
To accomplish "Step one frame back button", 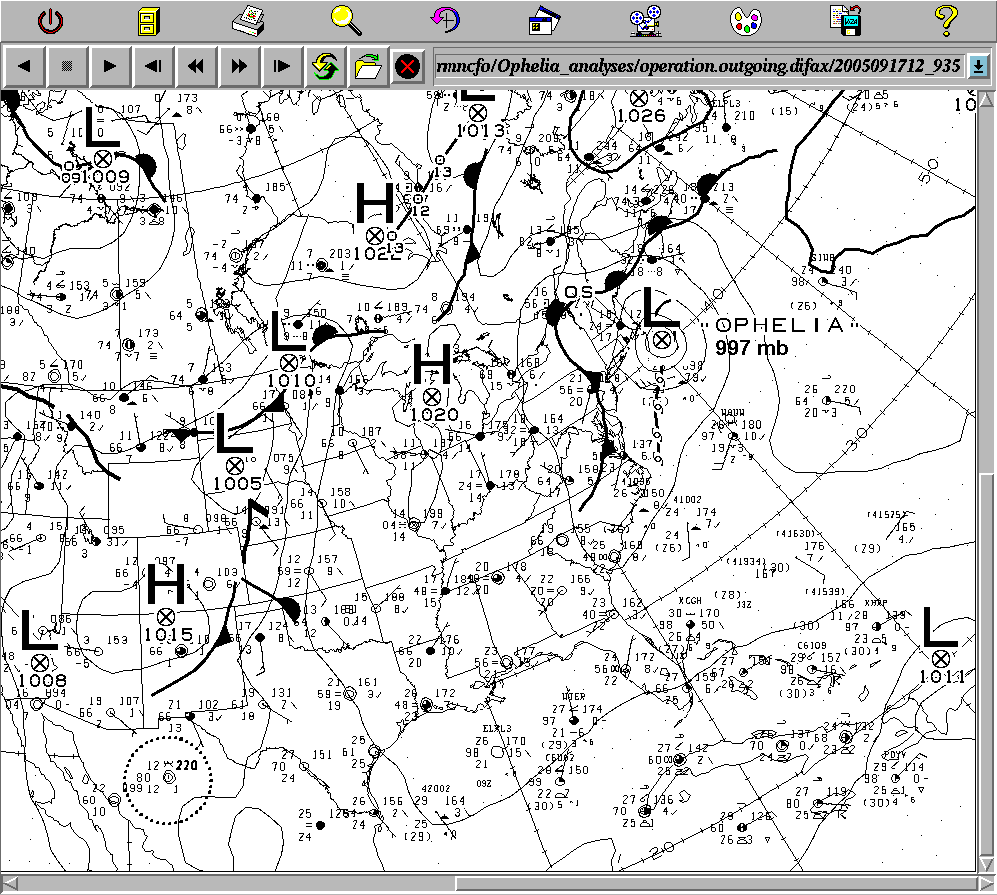I will pyautogui.click(x=153, y=67).
